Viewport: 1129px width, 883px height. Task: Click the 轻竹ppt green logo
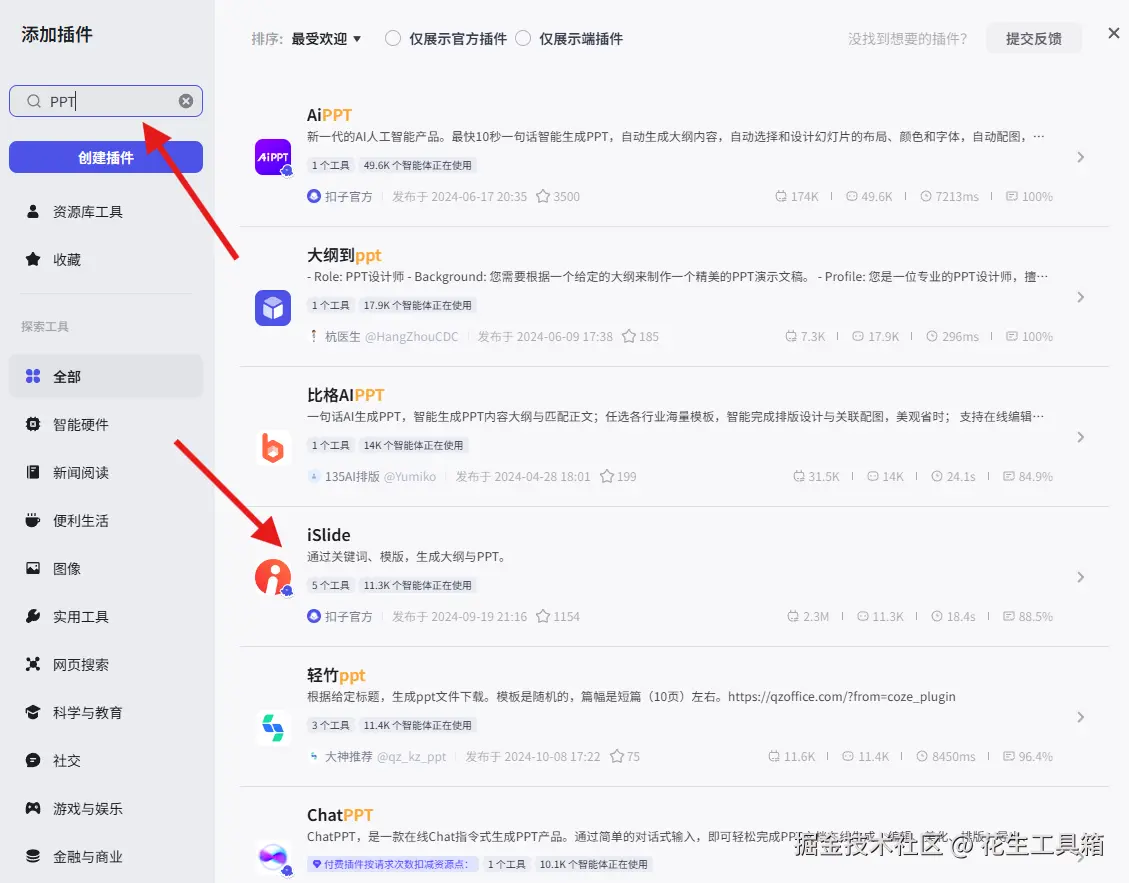point(273,727)
